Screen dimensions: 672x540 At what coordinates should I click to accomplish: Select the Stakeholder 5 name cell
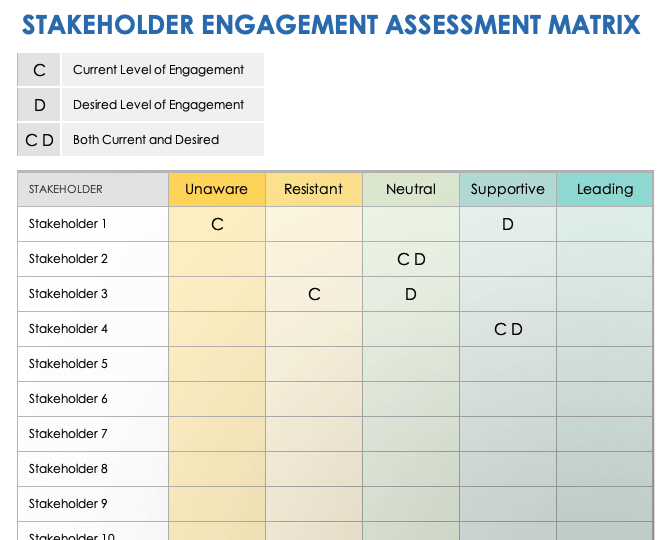pos(93,364)
